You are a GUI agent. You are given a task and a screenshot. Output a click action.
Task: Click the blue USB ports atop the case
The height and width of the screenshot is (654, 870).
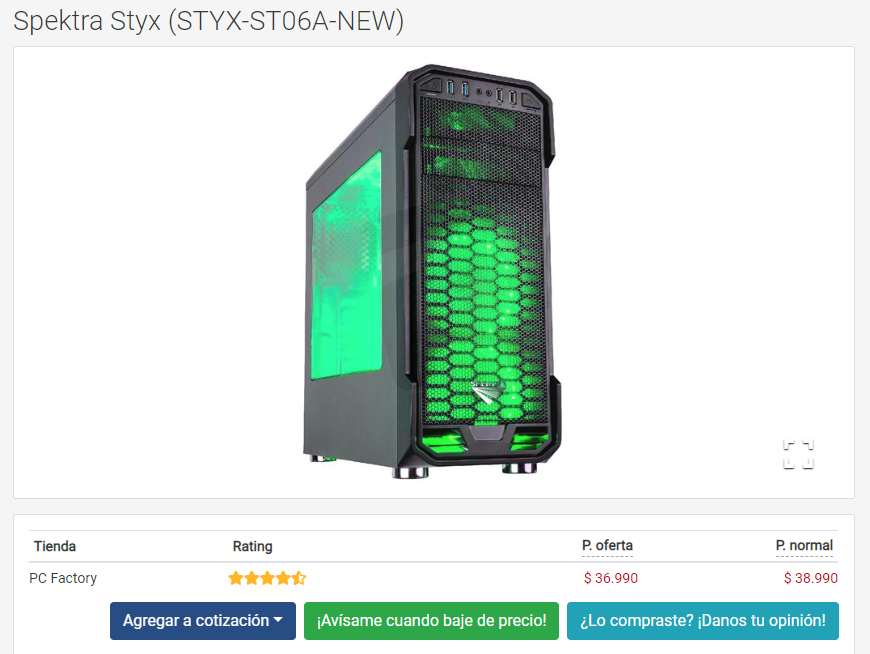(x=458, y=89)
